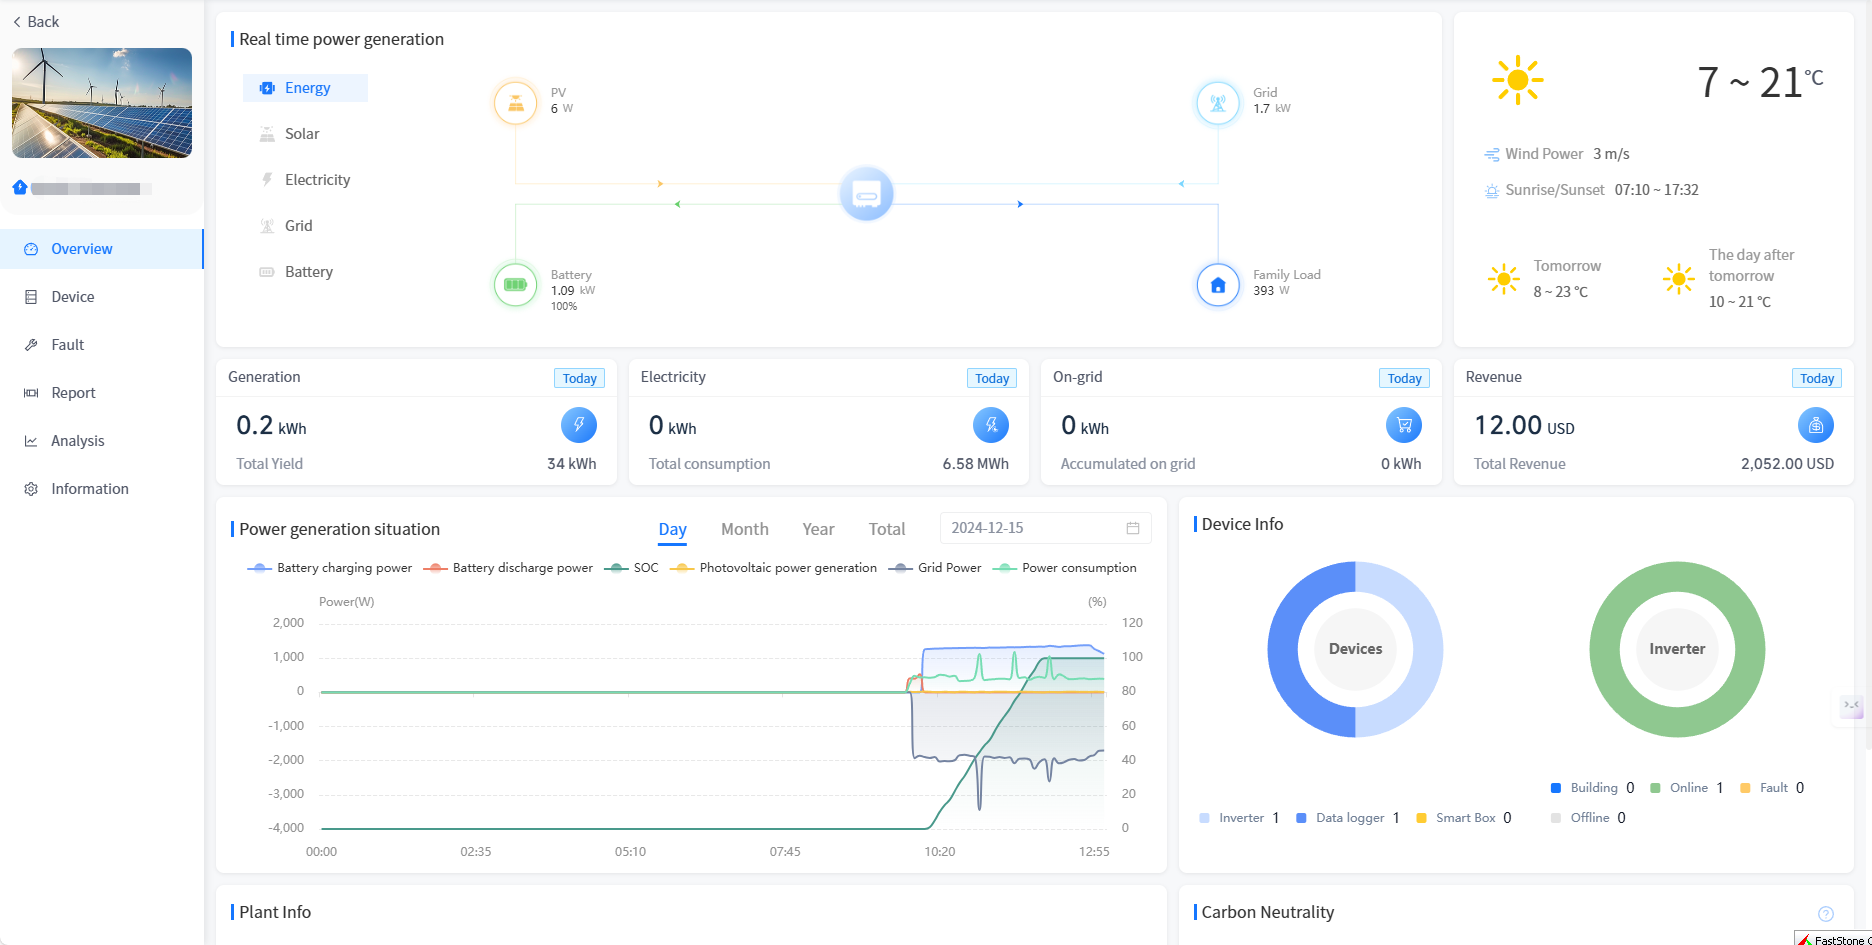The height and width of the screenshot is (945, 1872).
Task: Click the Generation lightning bolt icon
Action: [578, 425]
